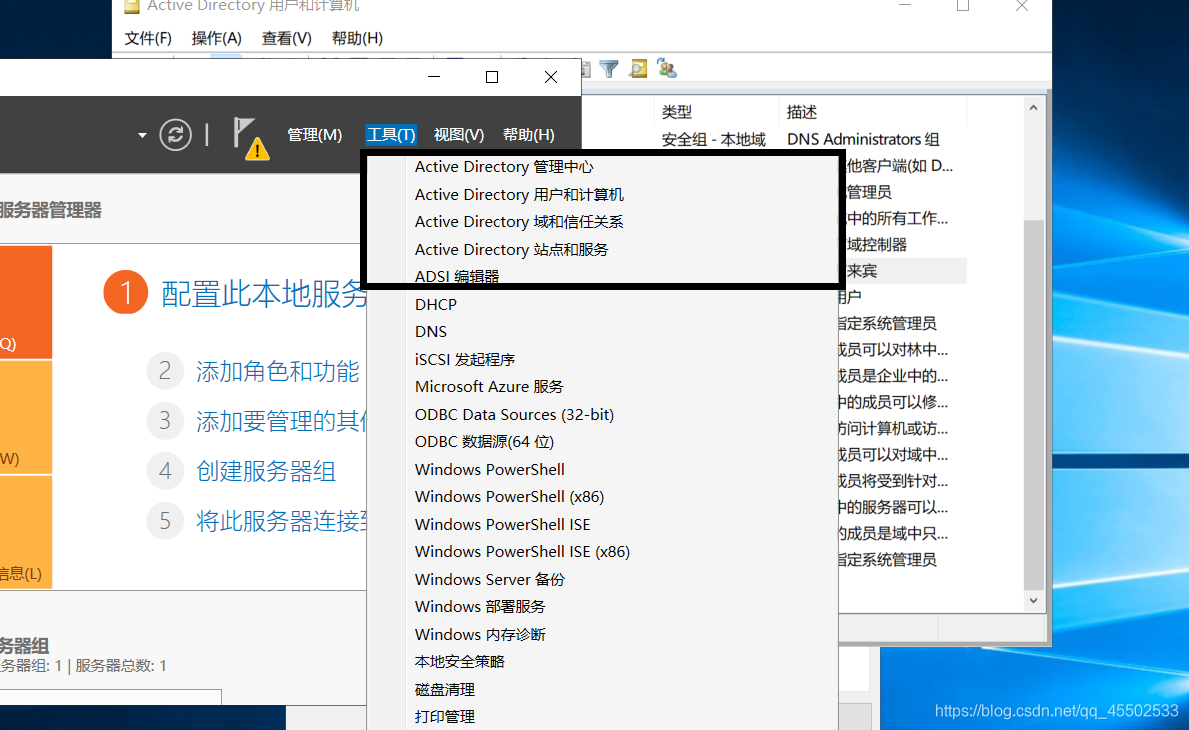Click 配置此本地服务器 link
The height and width of the screenshot is (730, 1189).
(x=263, y=293)
